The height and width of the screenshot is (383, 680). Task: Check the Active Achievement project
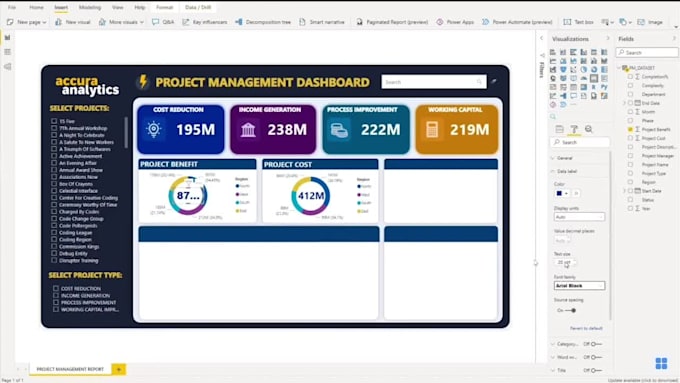(54, 156)
